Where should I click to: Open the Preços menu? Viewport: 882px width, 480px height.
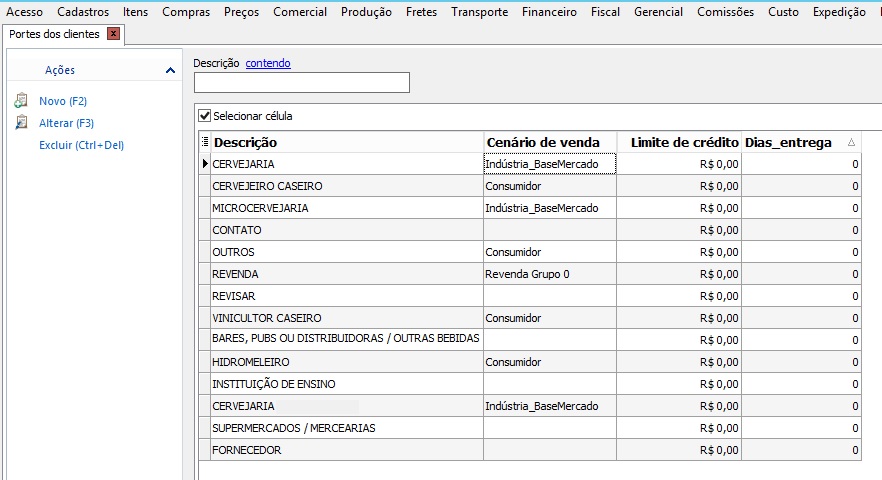click(241, 12)
